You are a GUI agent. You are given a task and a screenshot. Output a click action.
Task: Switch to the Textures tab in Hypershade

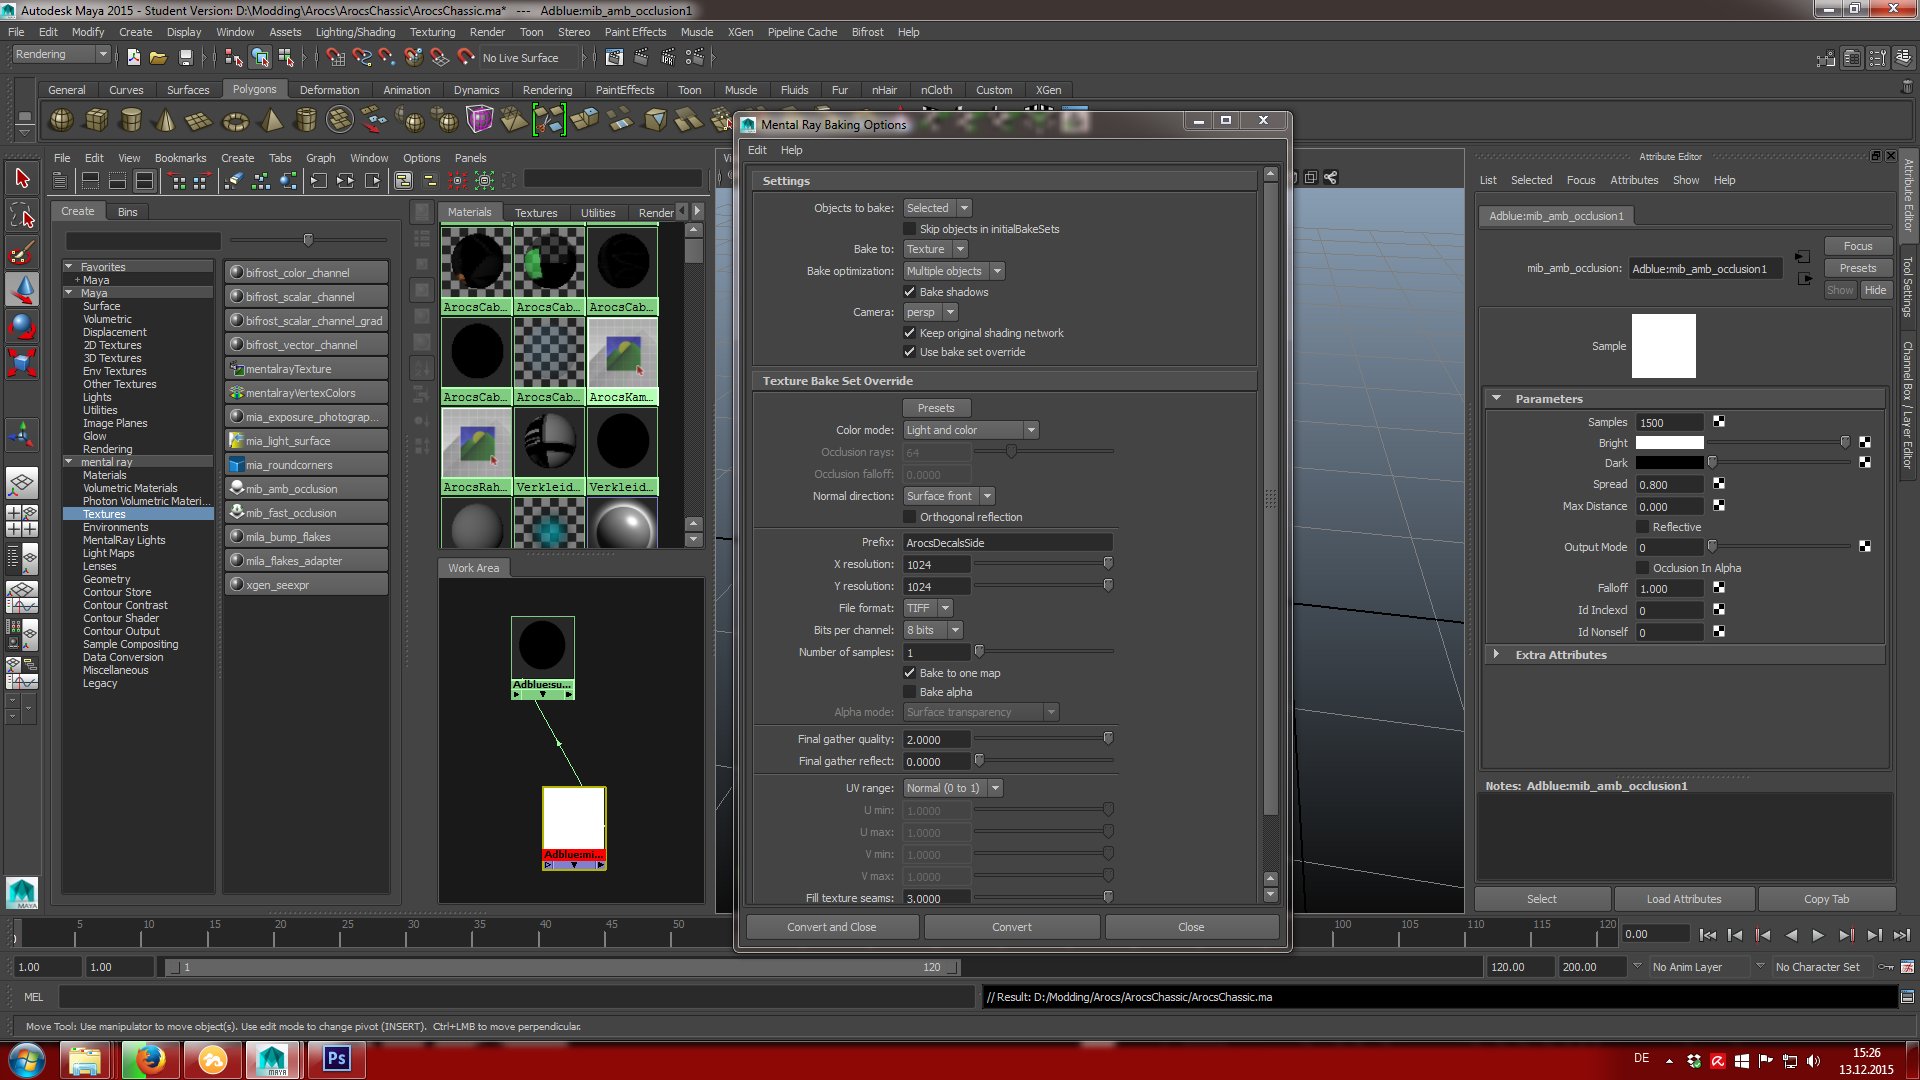(536, 212)
